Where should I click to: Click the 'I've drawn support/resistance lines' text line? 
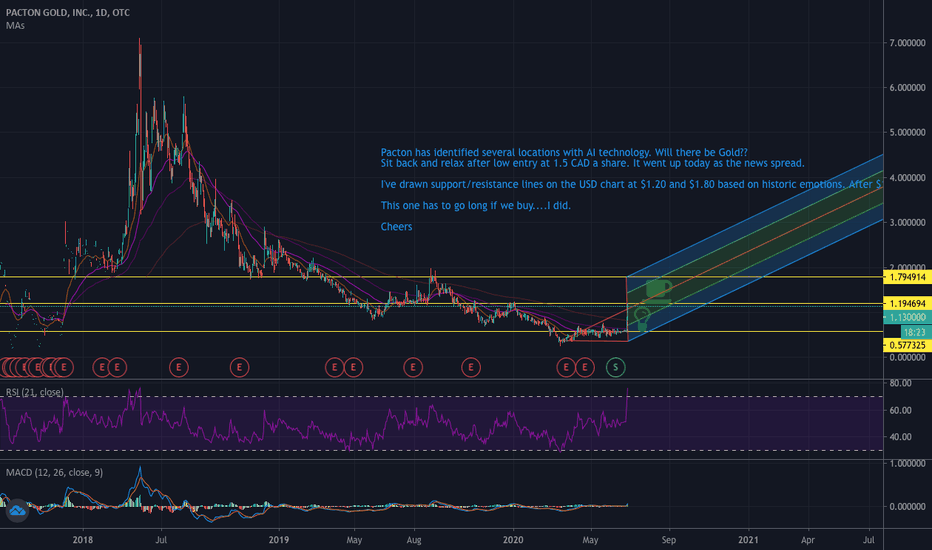click(631, 184)
